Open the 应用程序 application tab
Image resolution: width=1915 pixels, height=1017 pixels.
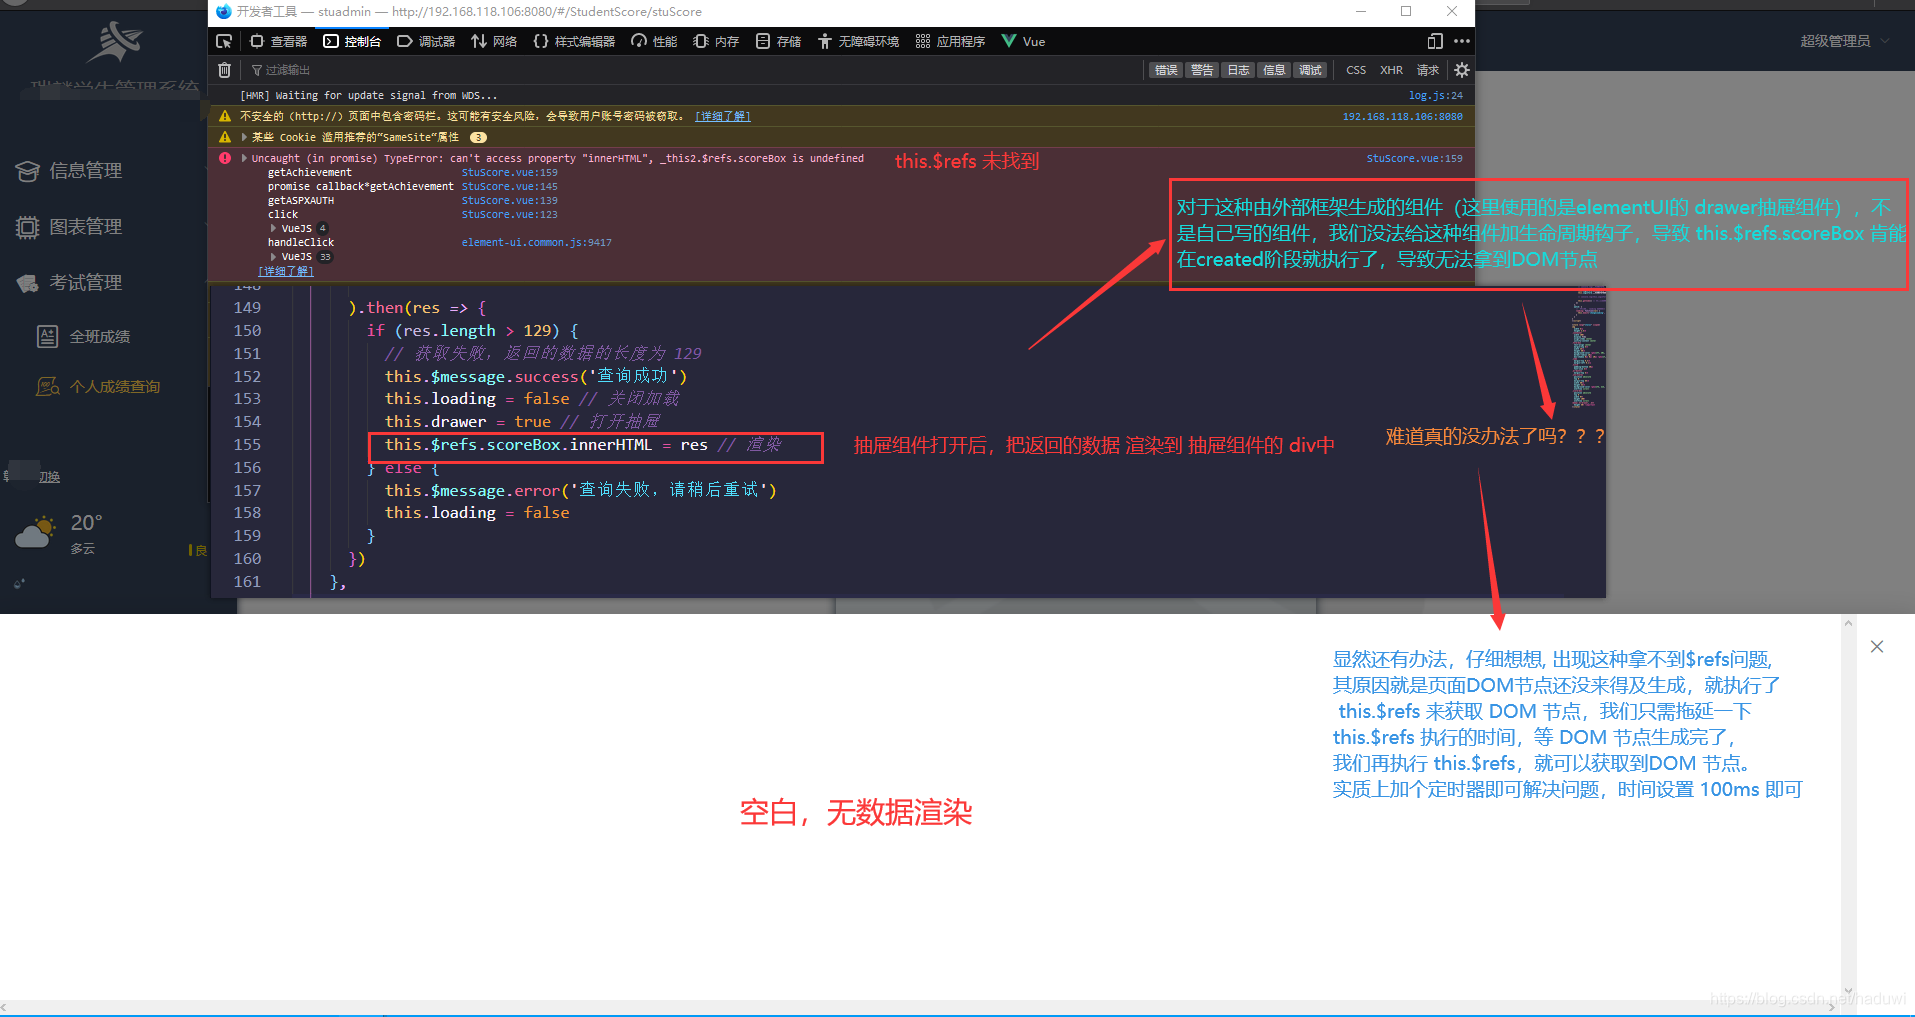950,41
